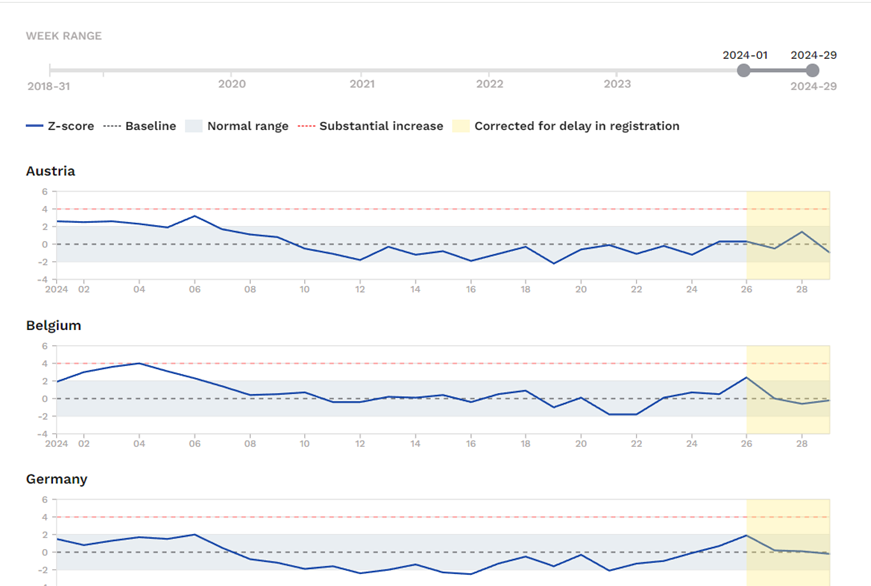Click Austria's Z-score peak at week 06

click(195, 216)
